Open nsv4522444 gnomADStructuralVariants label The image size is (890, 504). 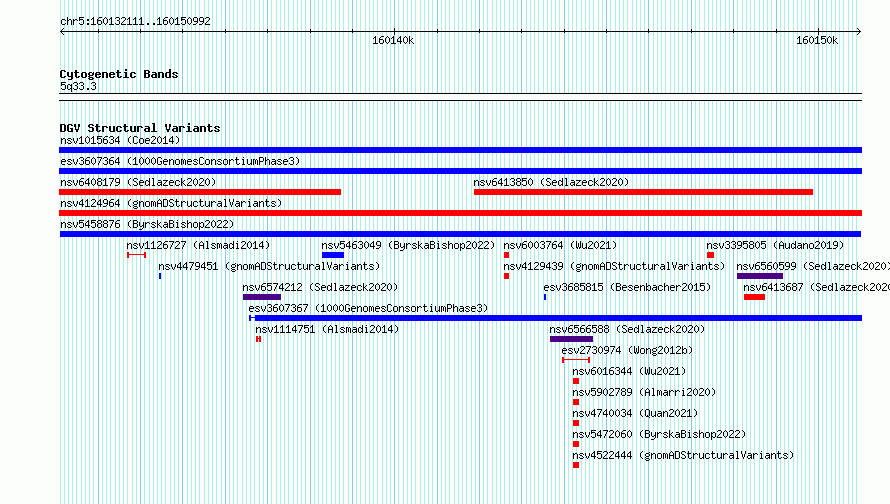tap(683, 455)
